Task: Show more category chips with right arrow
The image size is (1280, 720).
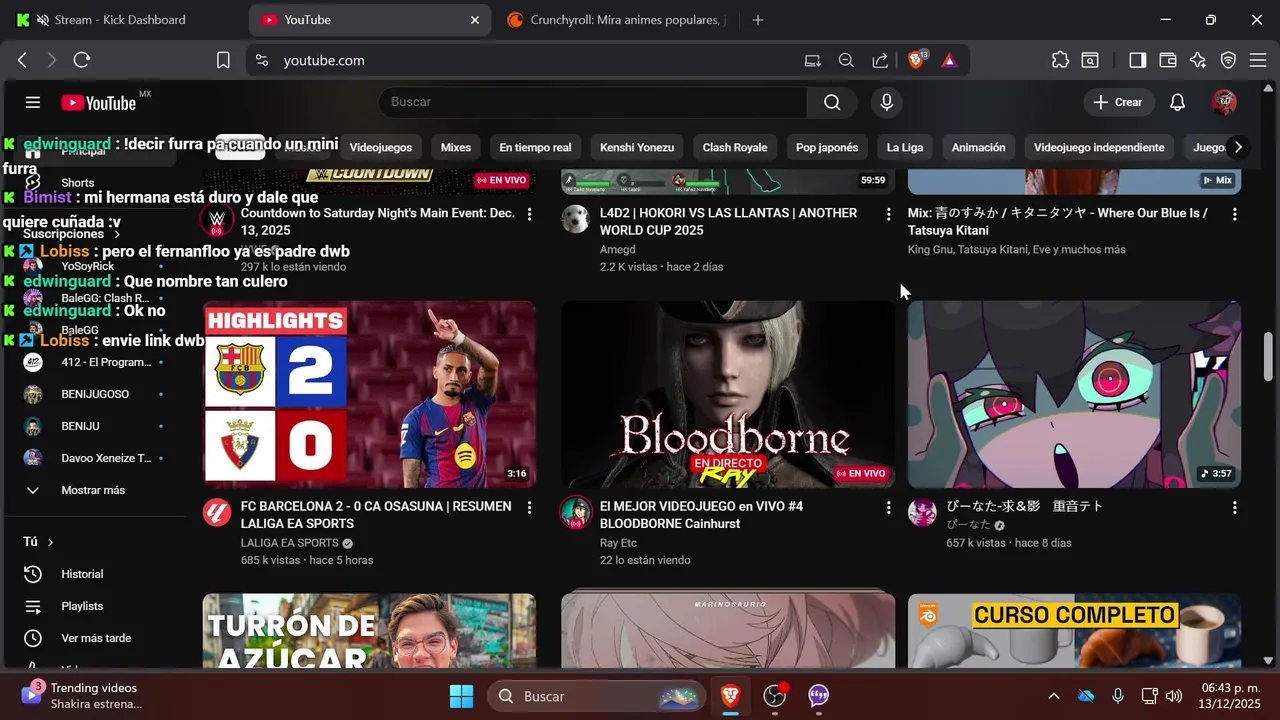Action: coord(1238,147)
